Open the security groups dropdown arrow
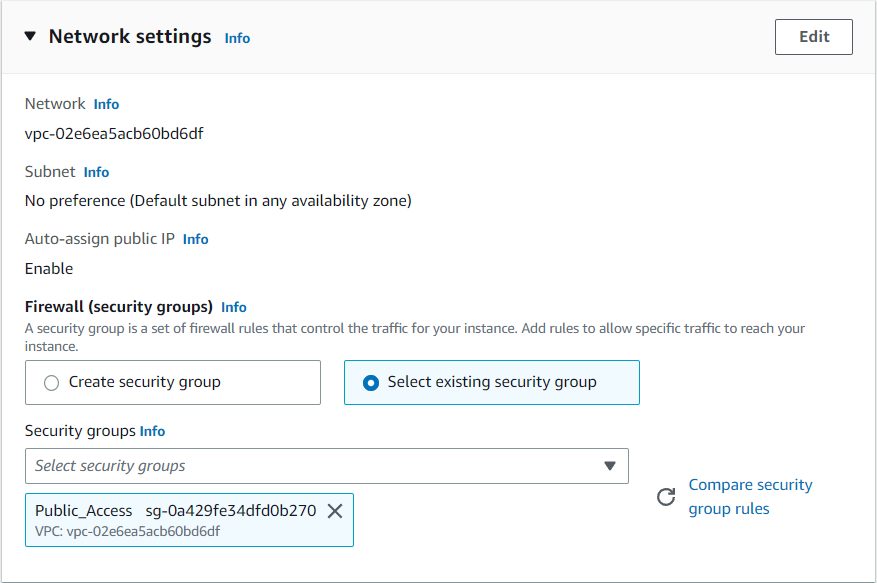 (x=610, y=466)
